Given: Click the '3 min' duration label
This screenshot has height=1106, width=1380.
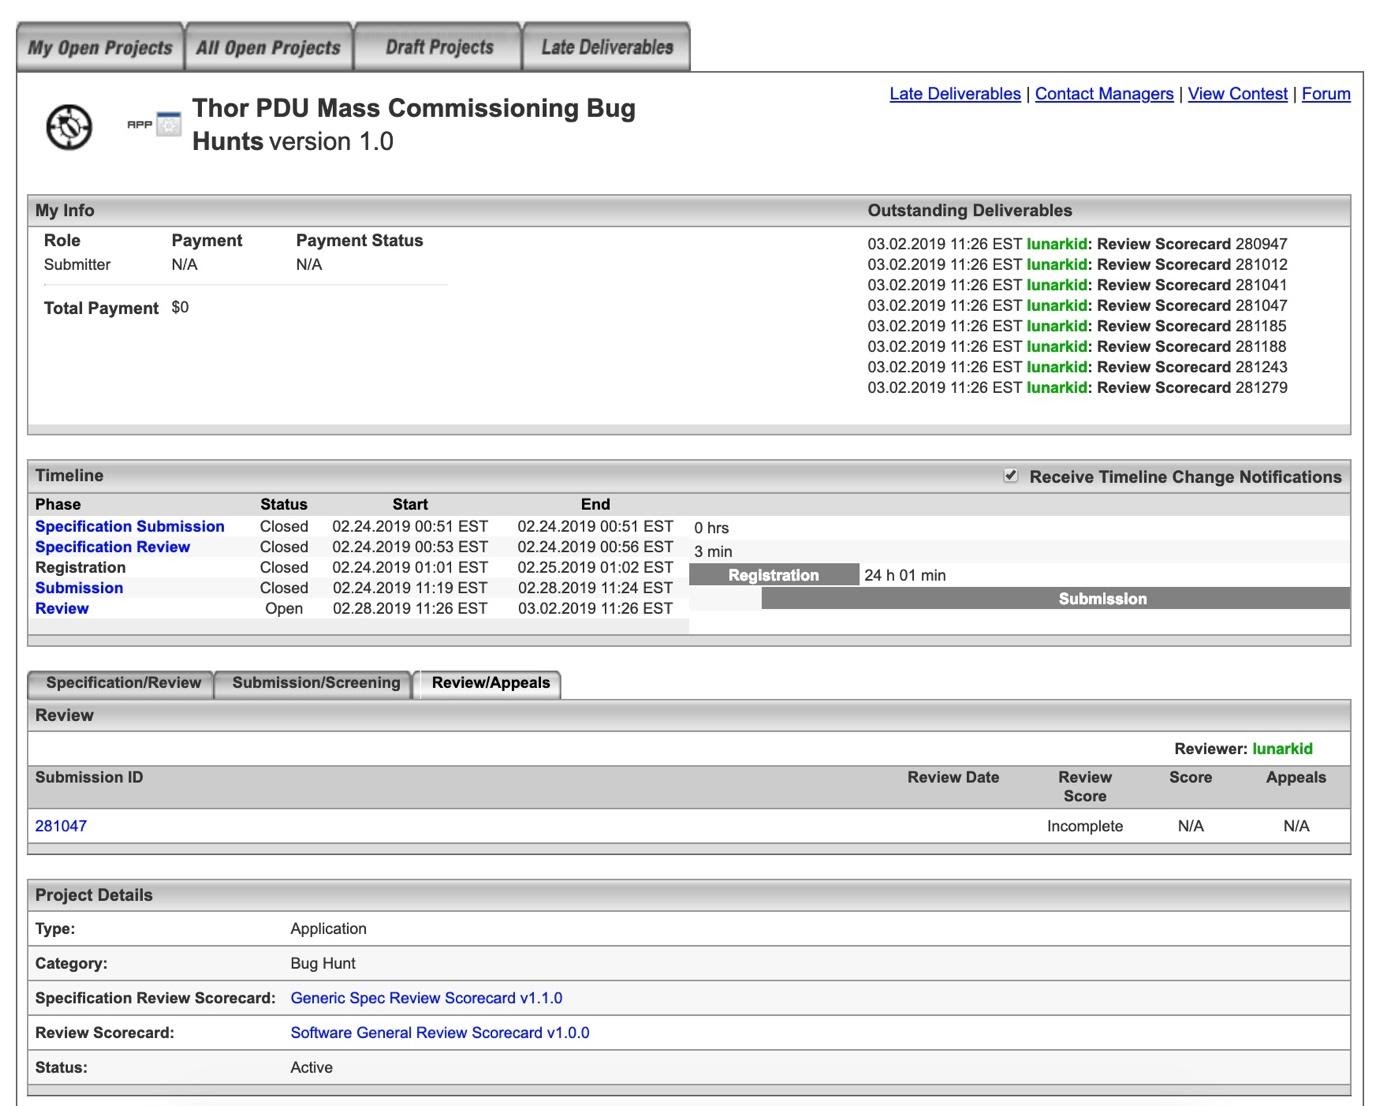Looking at the screenshot, I should coord(713,551).
